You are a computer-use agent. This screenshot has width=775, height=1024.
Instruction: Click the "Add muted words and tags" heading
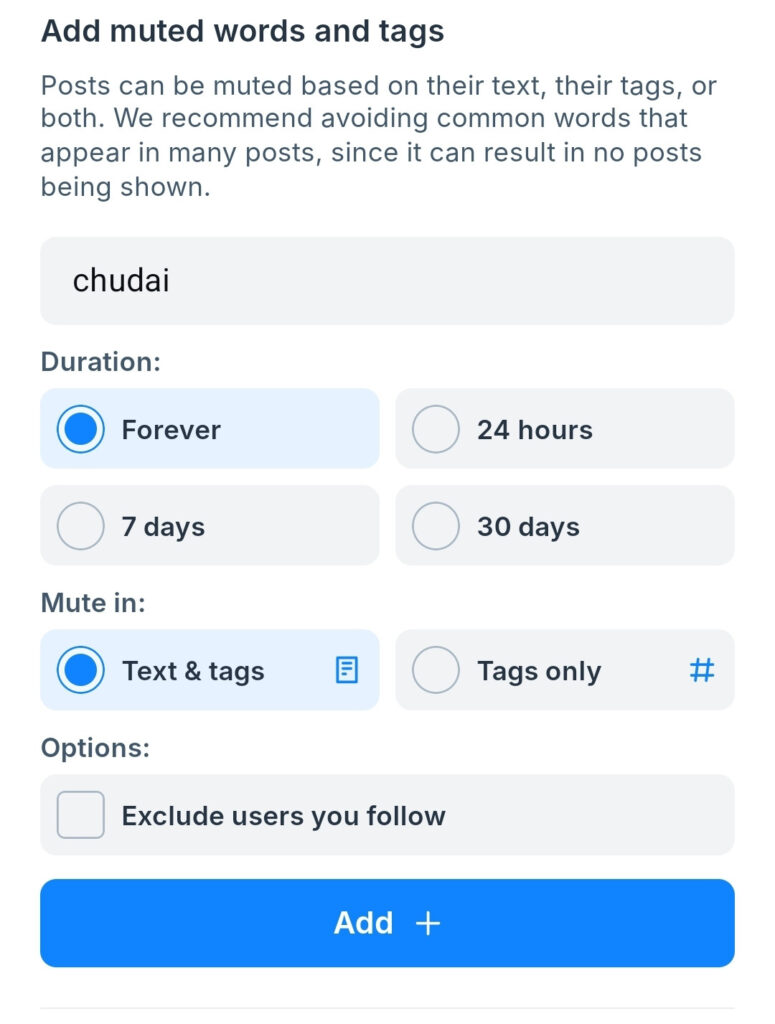[x=242, y=31]
